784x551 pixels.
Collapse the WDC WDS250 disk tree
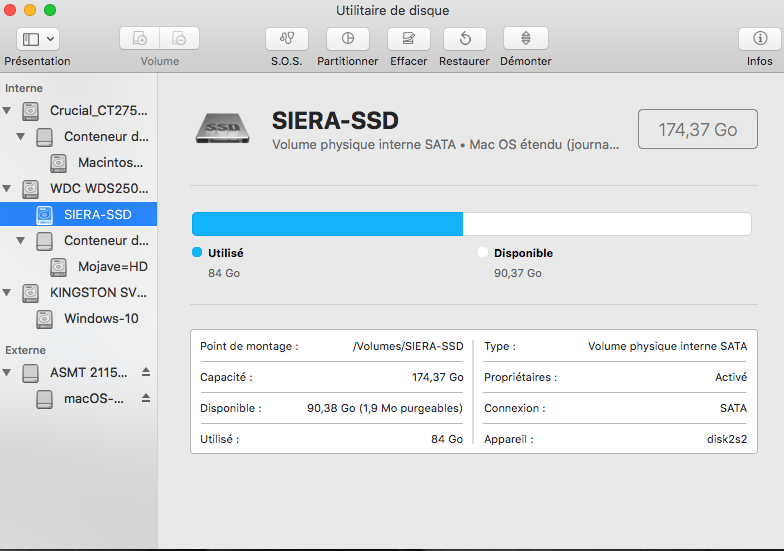pos(7,188)
